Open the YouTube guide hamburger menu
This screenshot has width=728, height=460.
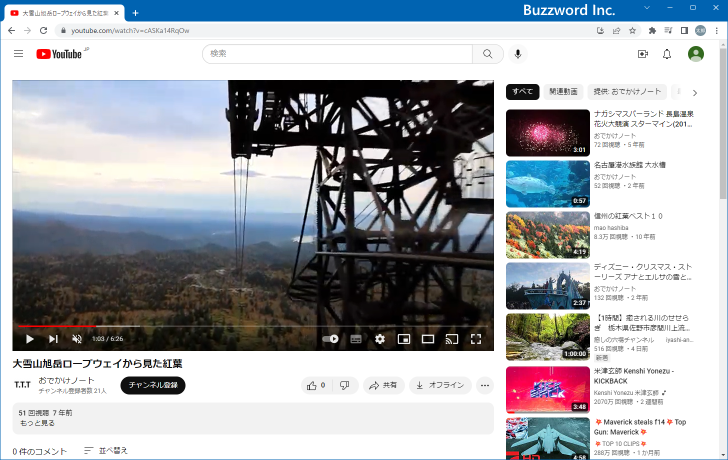(x=18, y=54)
